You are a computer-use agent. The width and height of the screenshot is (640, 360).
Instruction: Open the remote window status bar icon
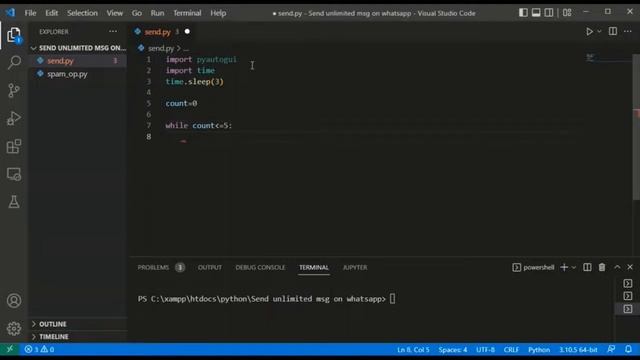pos(10,349)
